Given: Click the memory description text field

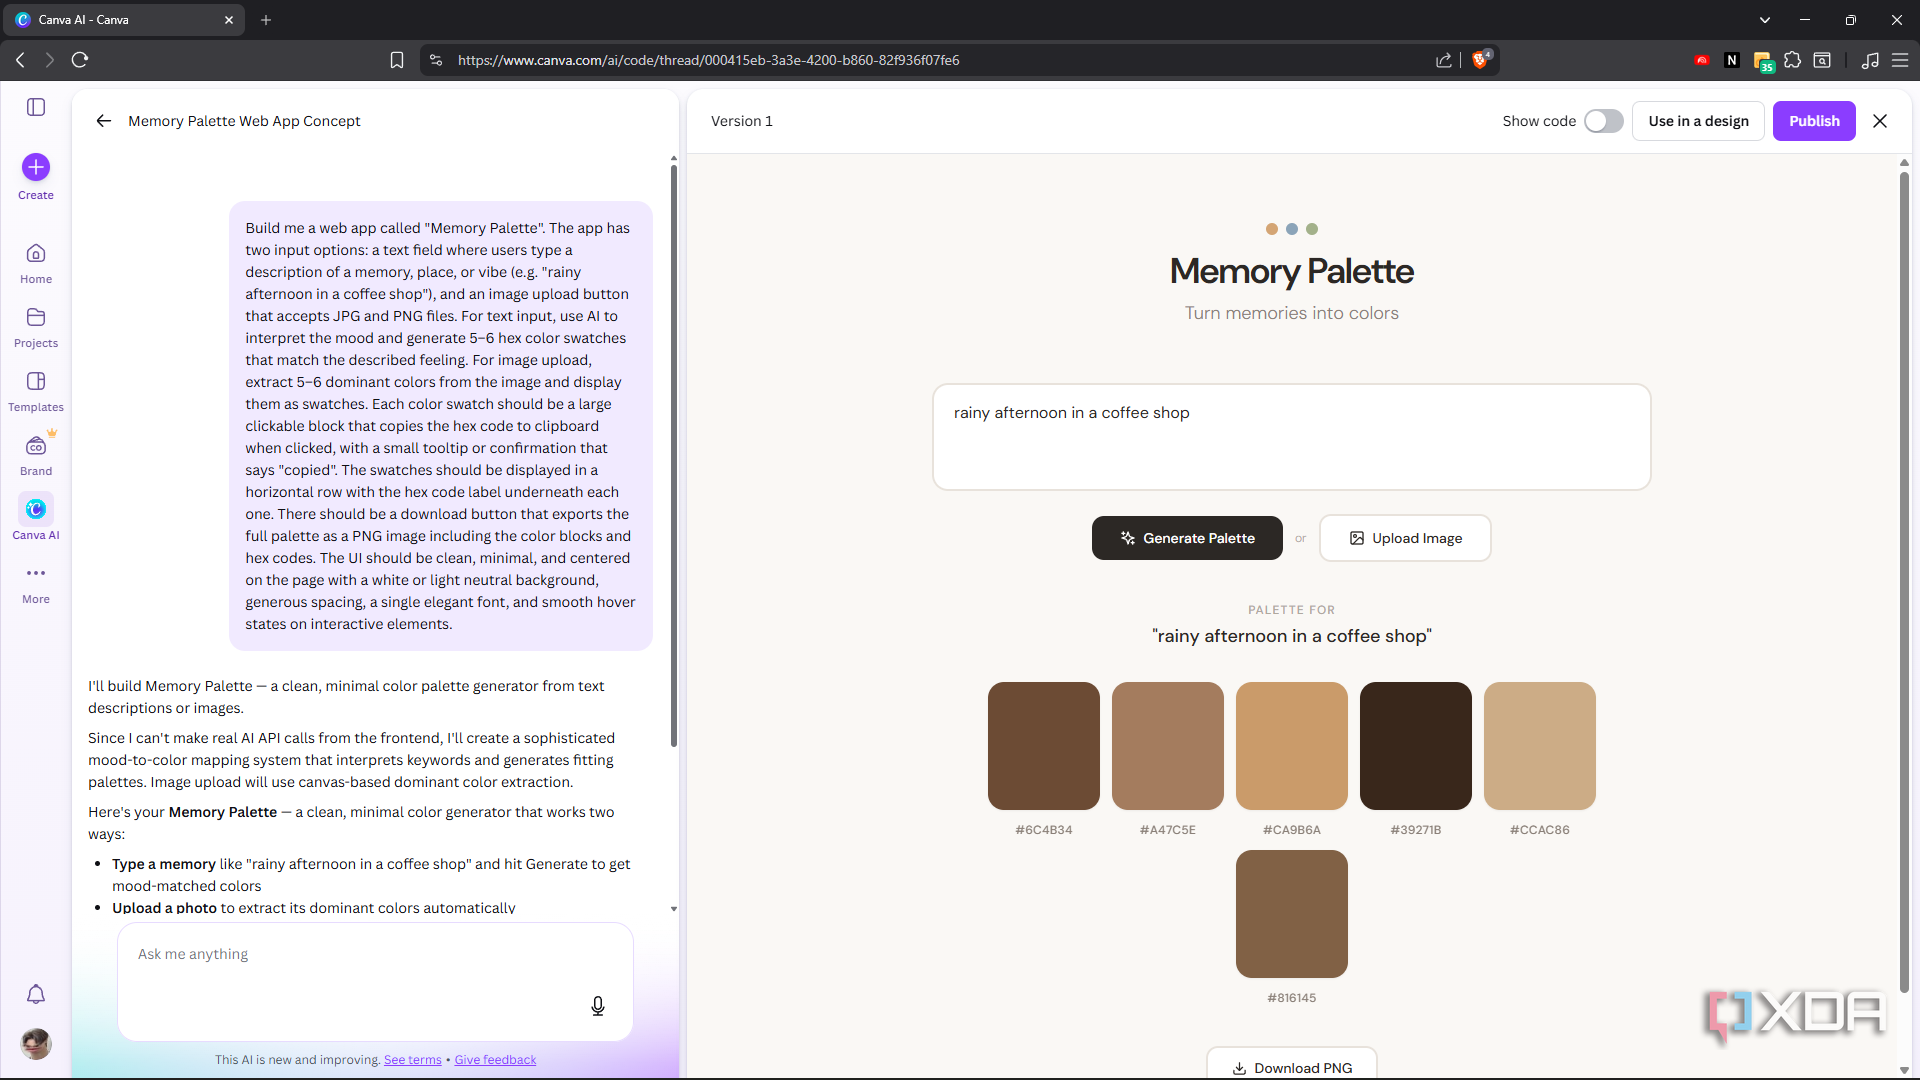Looking at the screenshot, I should click(1292, 437).
